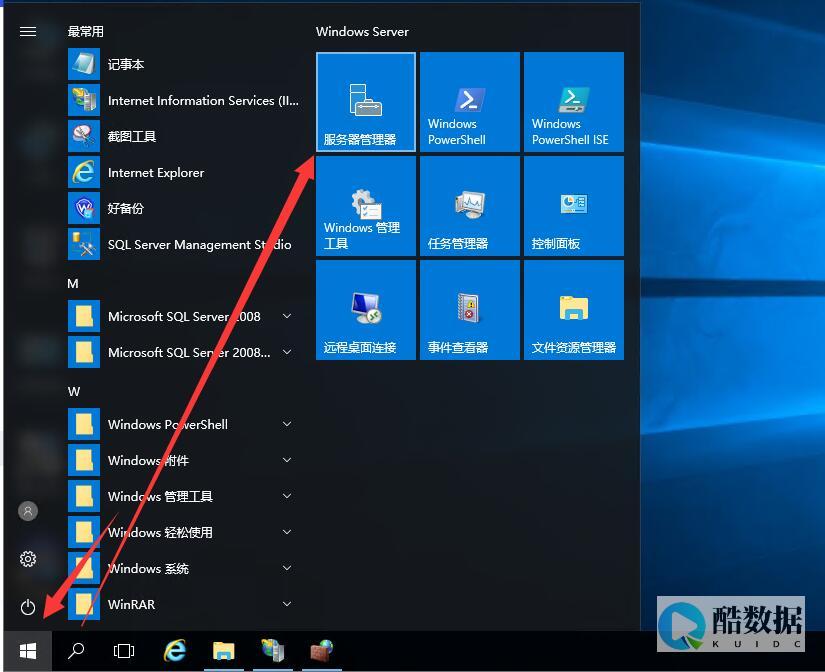Click the Notepad icon (记事本)

(84, 64)
